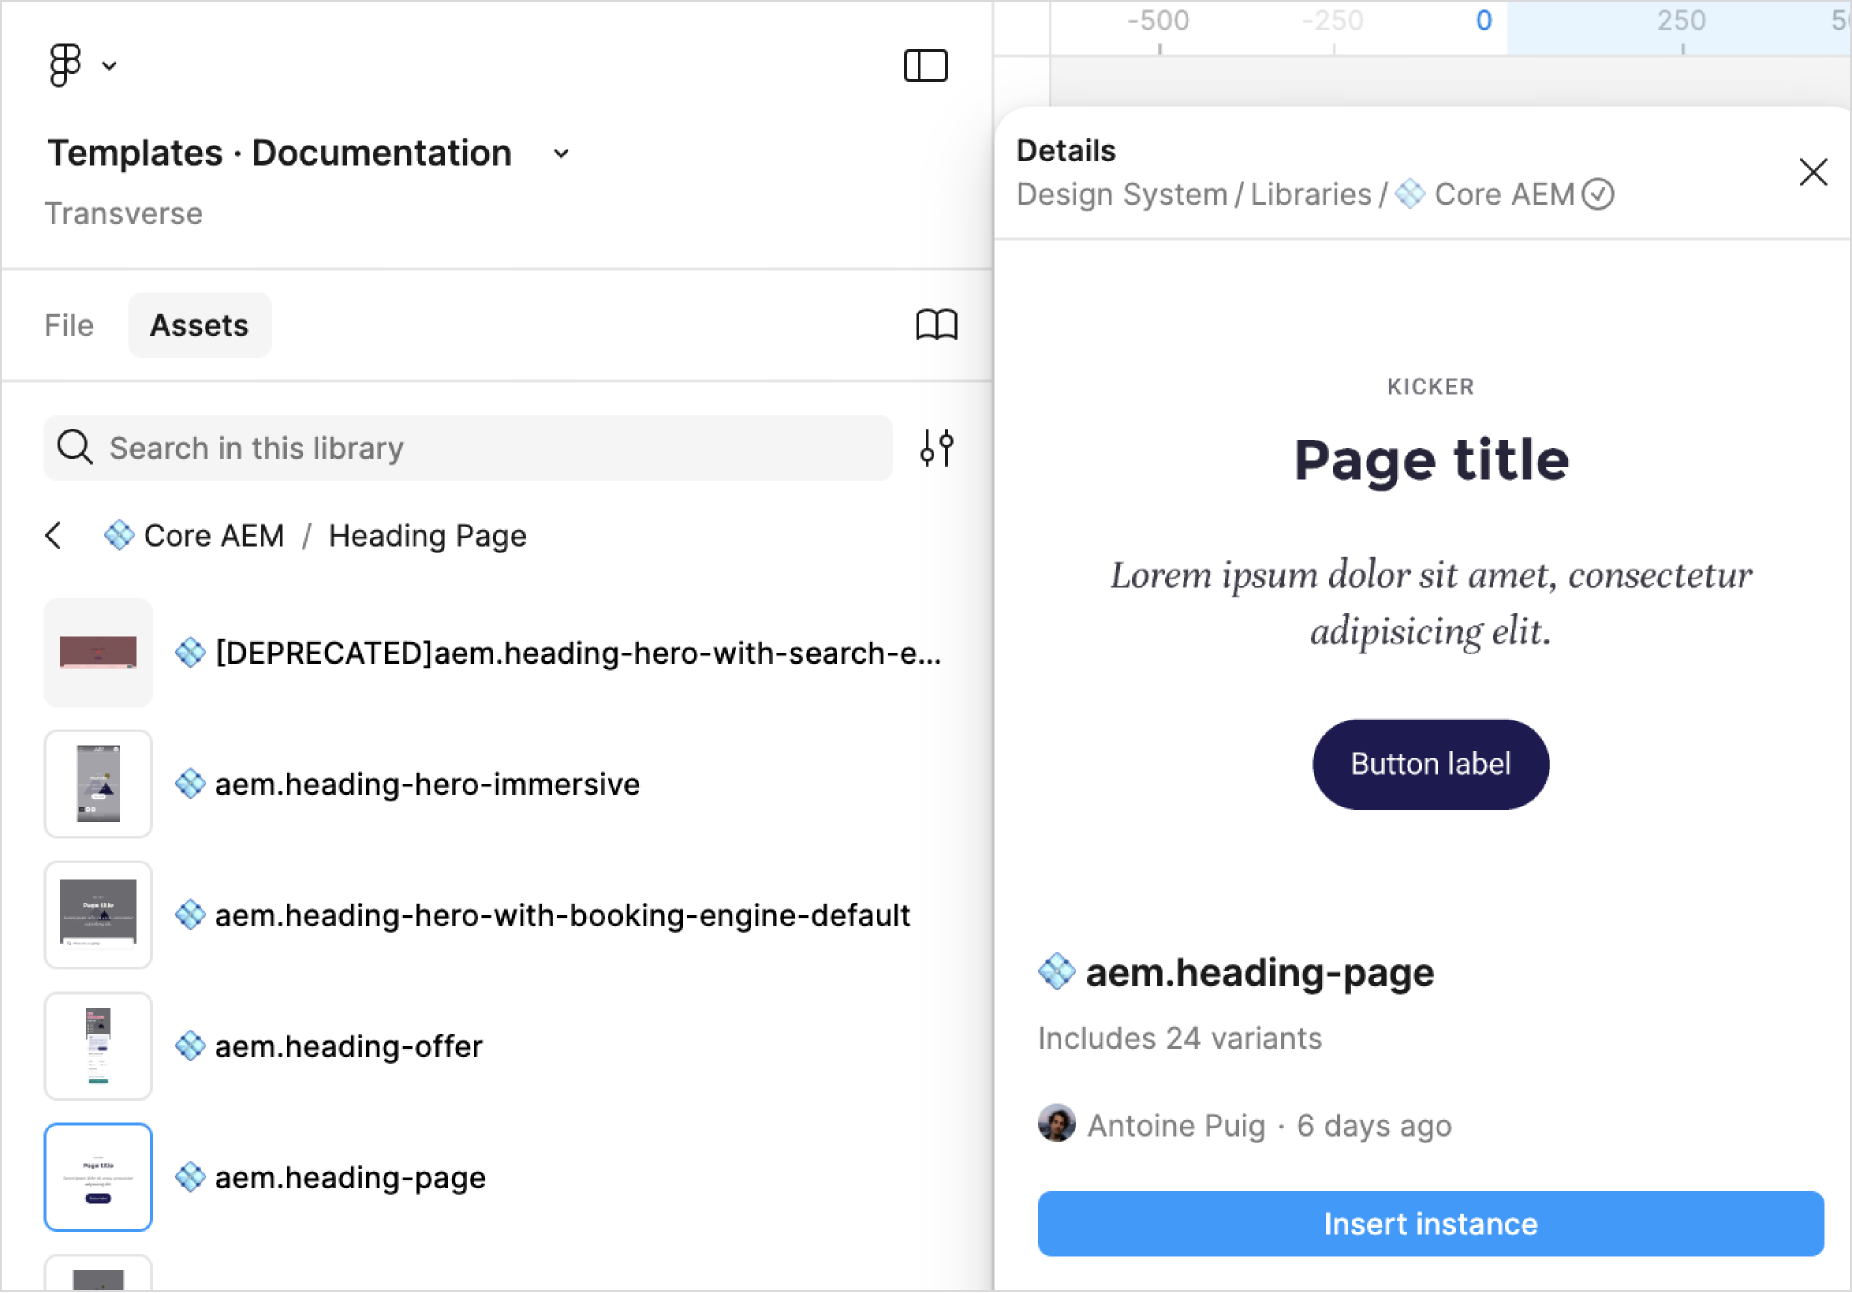Expand the Templates · Documentation file dropdown
Screen dimensions: 1852x1293
tap(560, 154)
